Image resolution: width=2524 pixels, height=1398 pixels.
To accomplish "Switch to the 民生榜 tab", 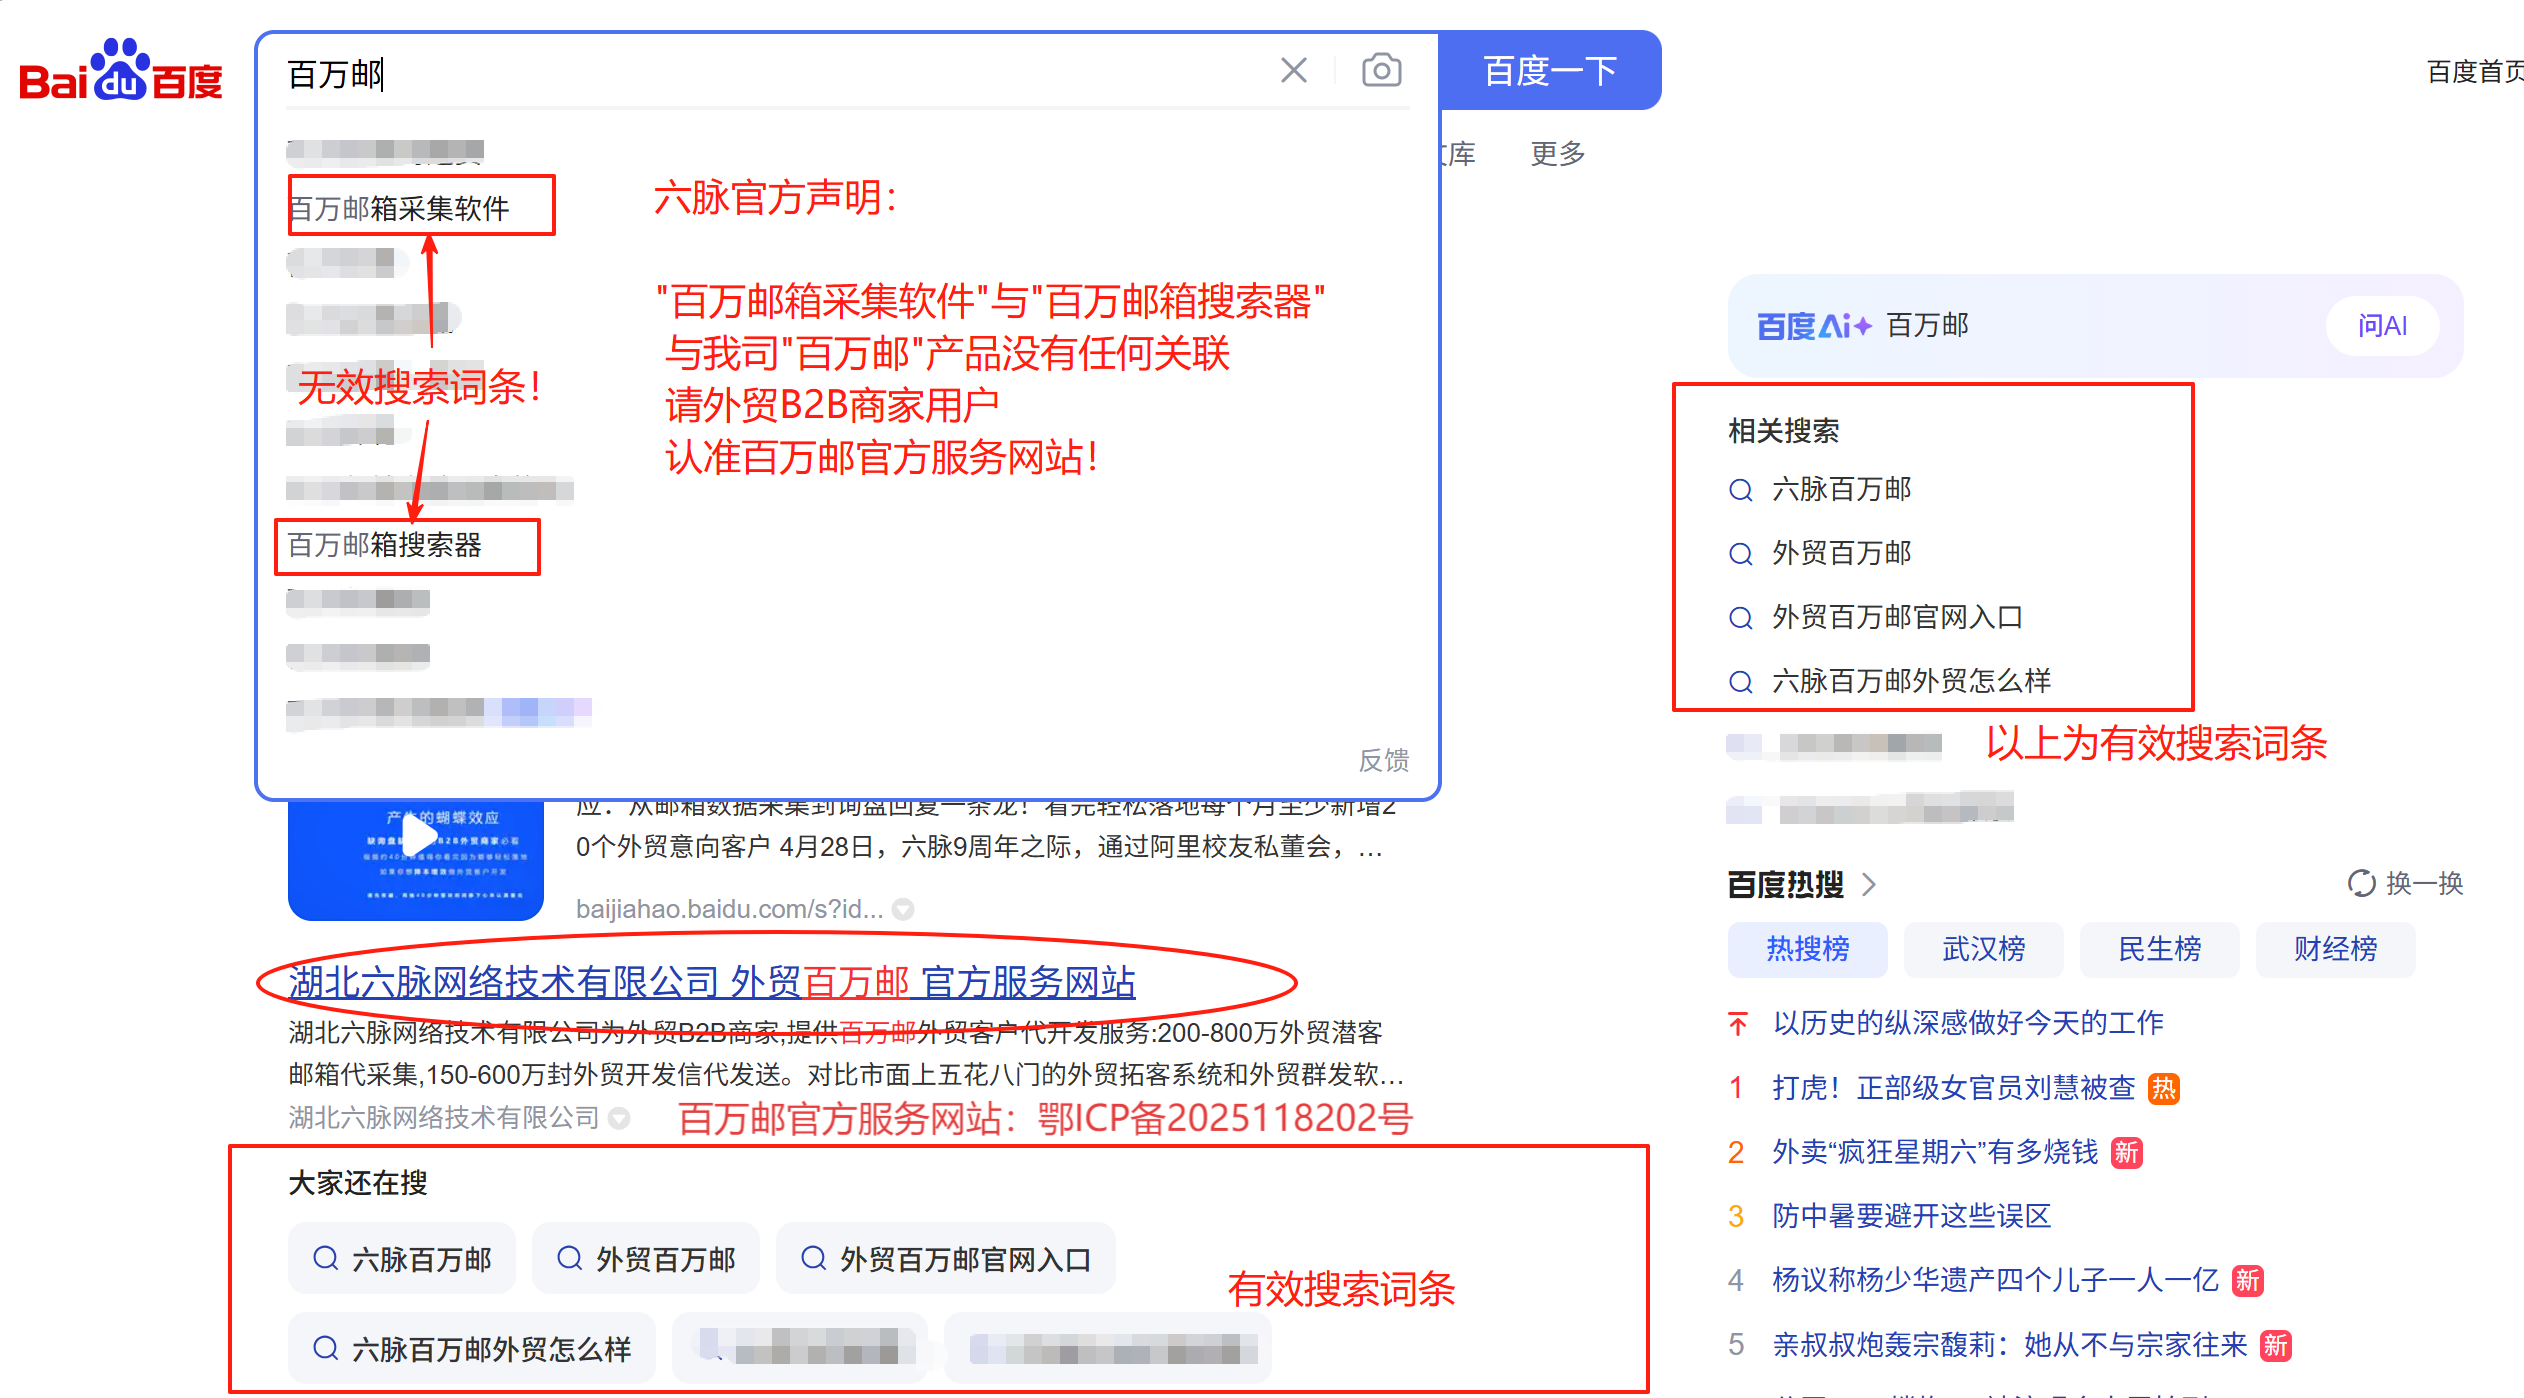I will [2160, 949].
